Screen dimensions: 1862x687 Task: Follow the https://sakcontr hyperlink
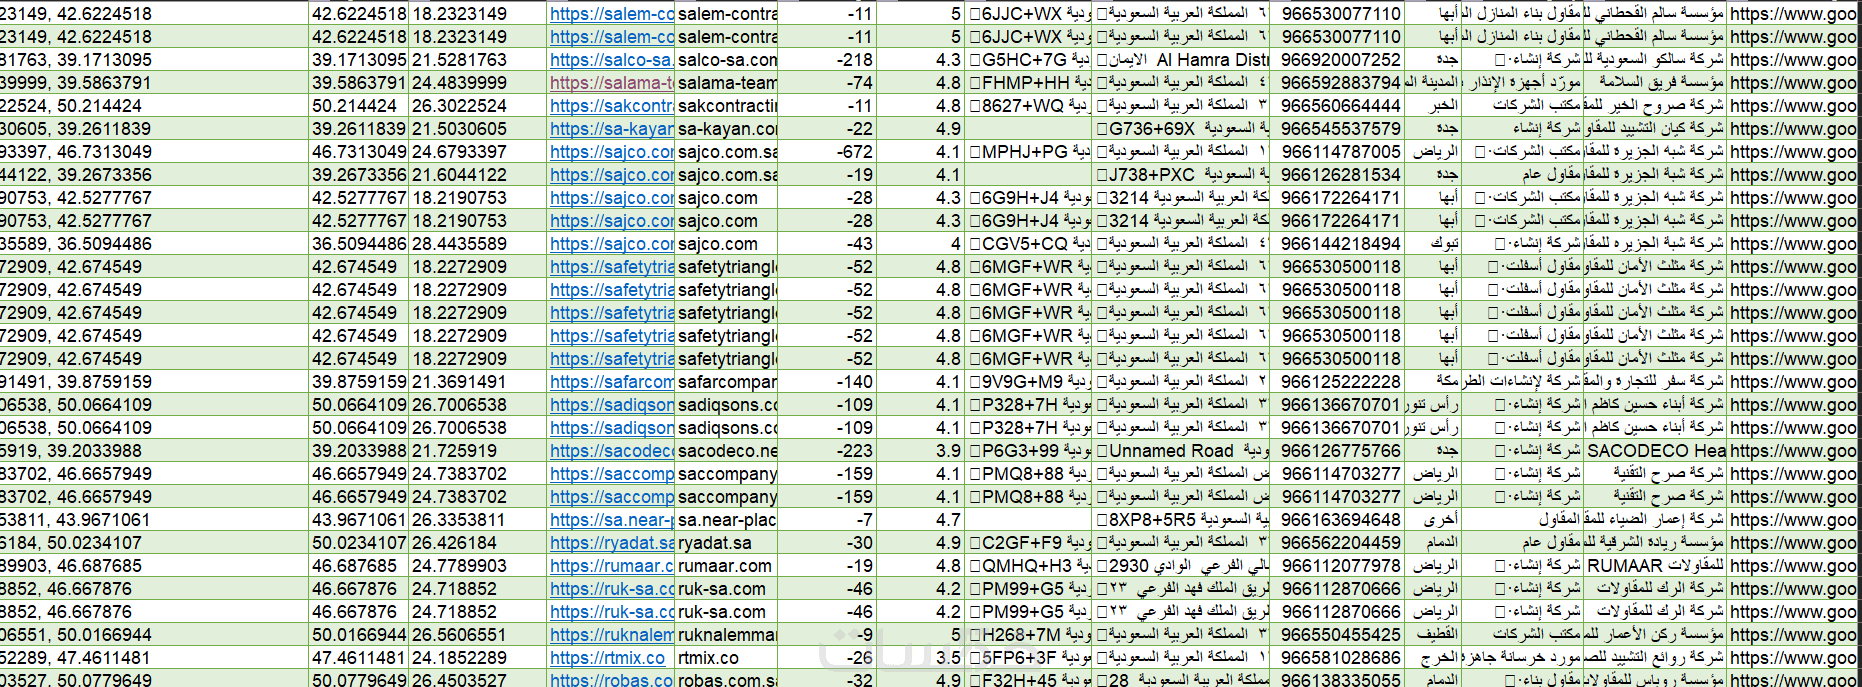(x=611, y=106)
